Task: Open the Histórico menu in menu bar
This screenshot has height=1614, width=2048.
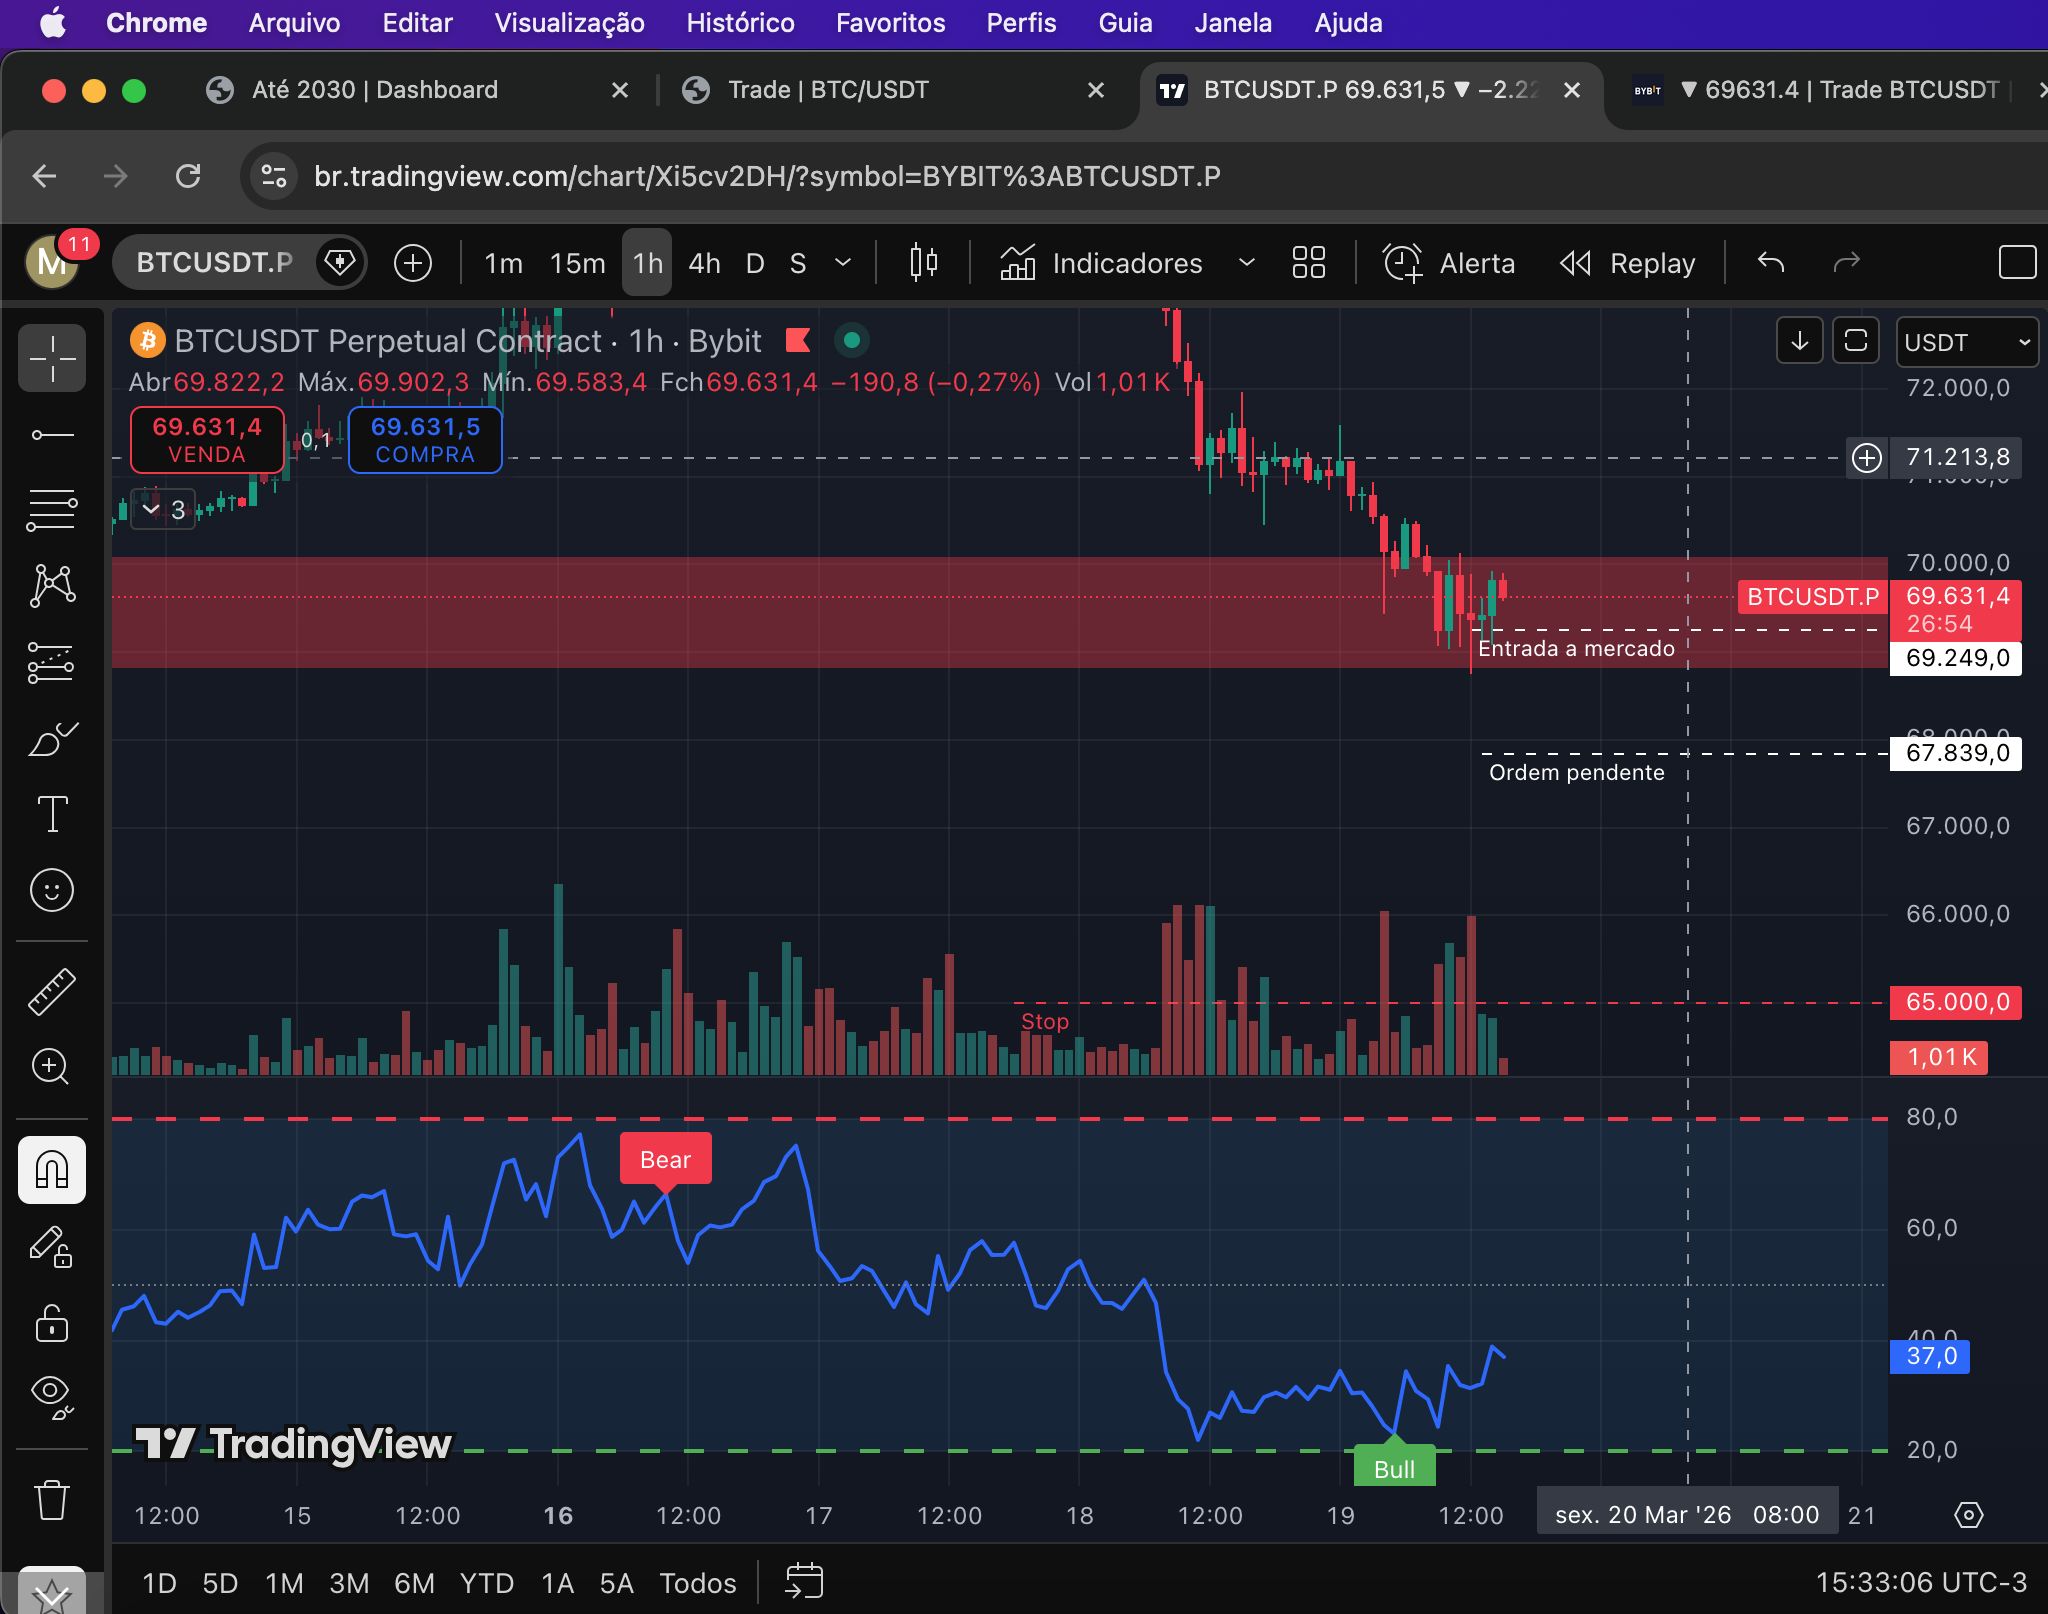Action: point(740,22)
